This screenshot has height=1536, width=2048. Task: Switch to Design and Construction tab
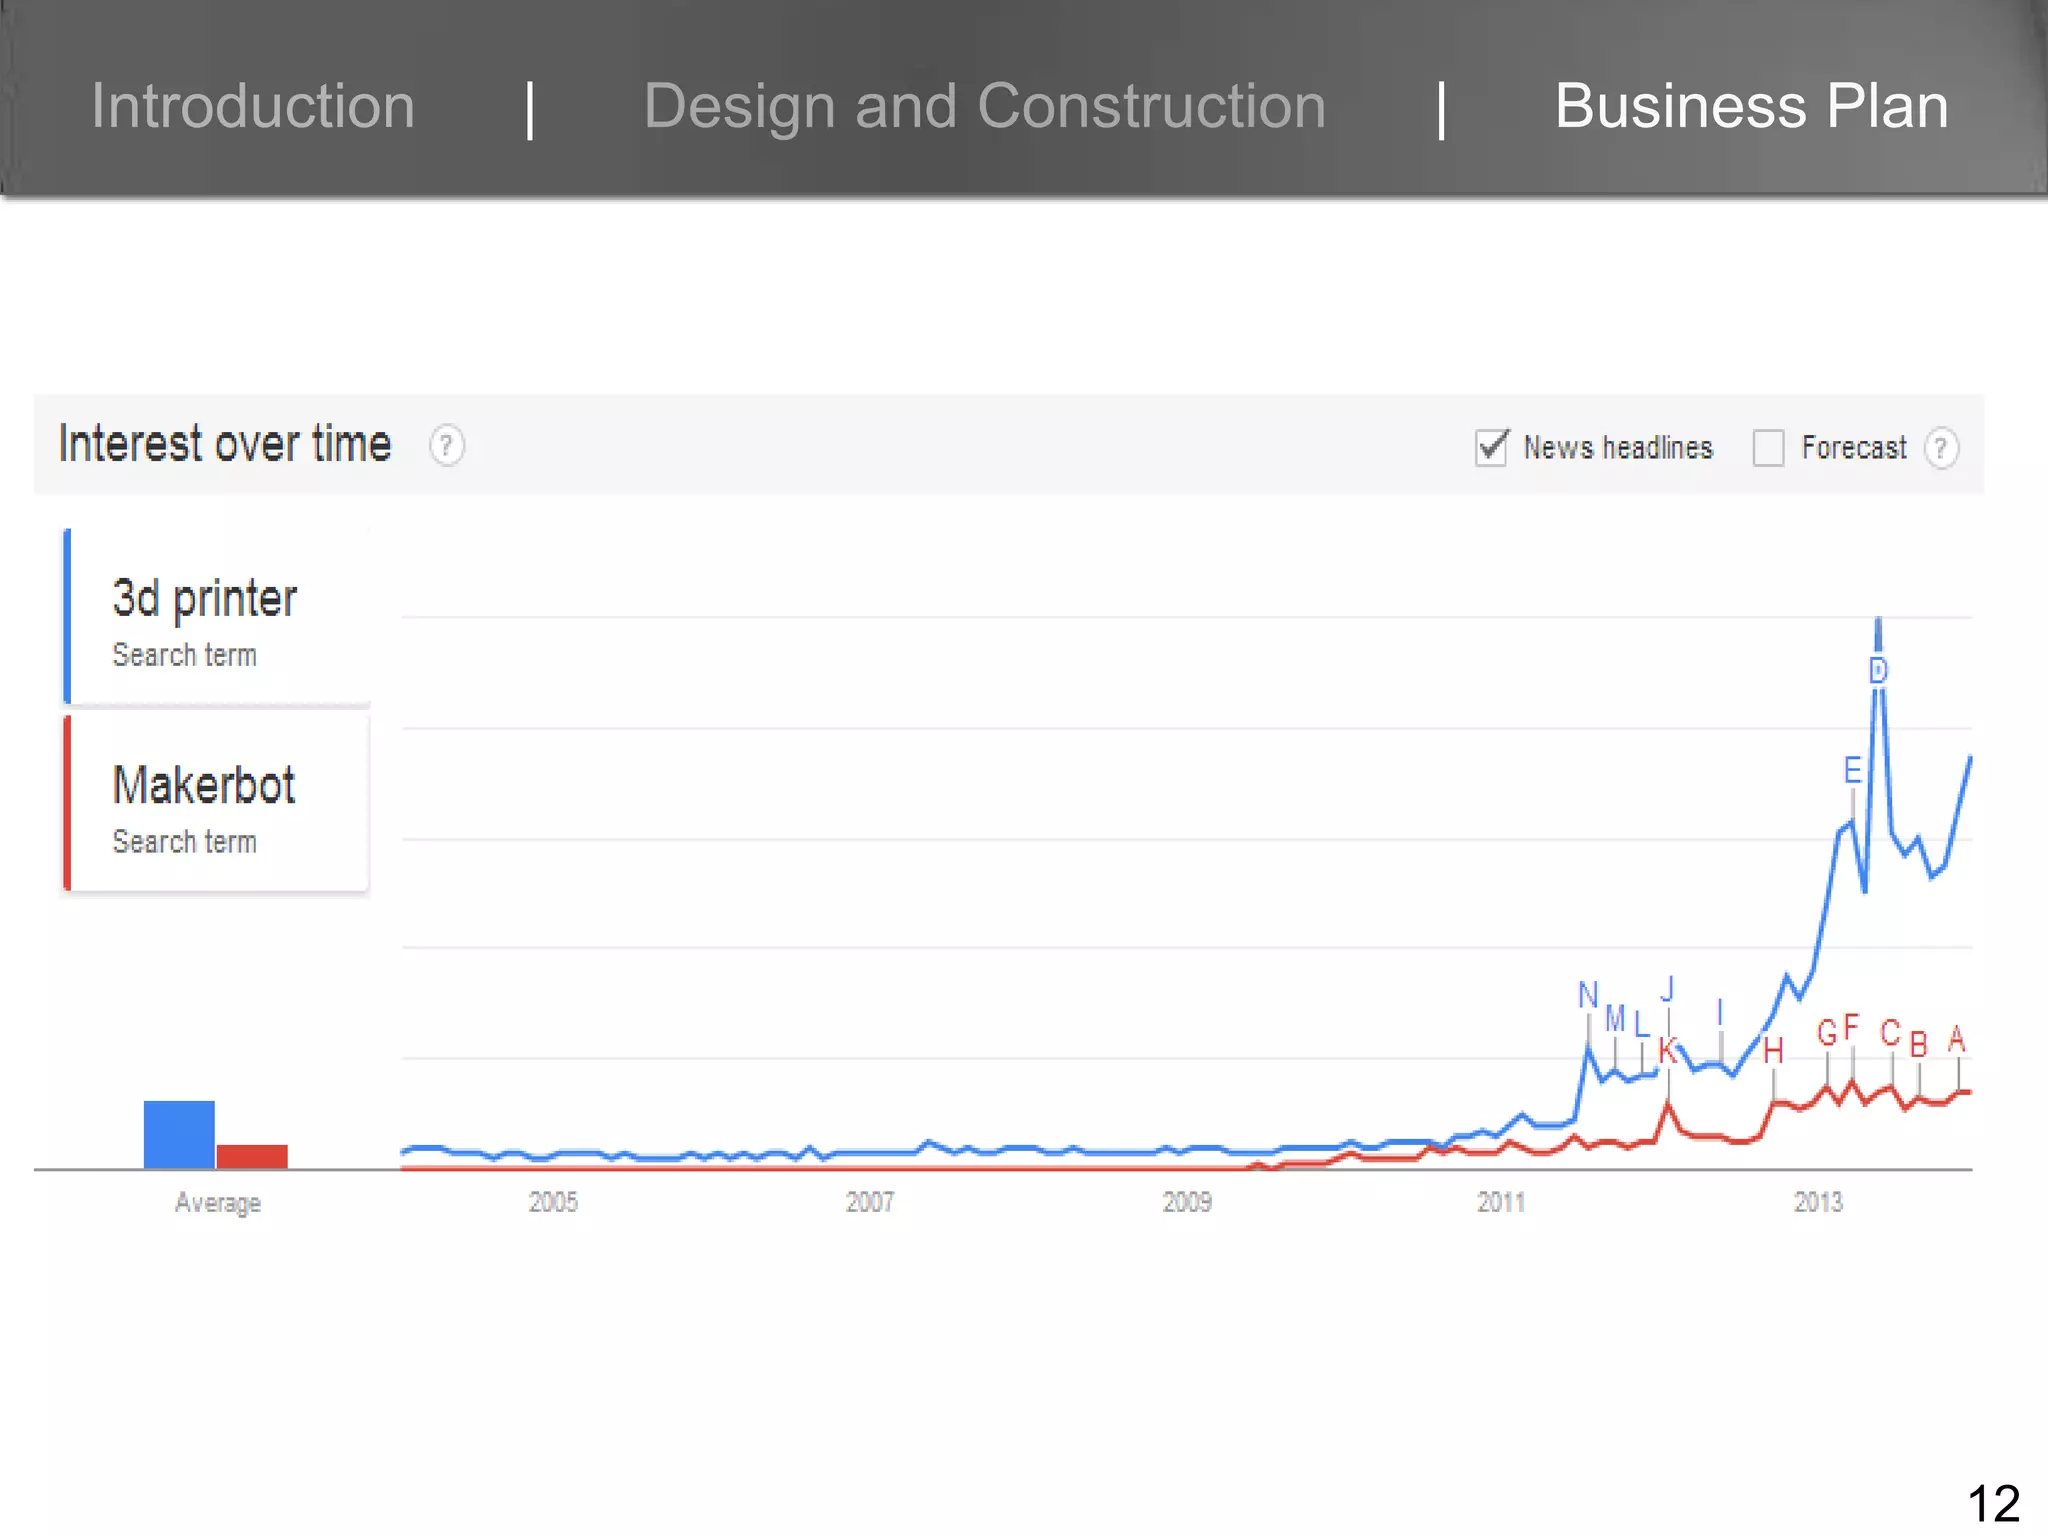point(984,106)
